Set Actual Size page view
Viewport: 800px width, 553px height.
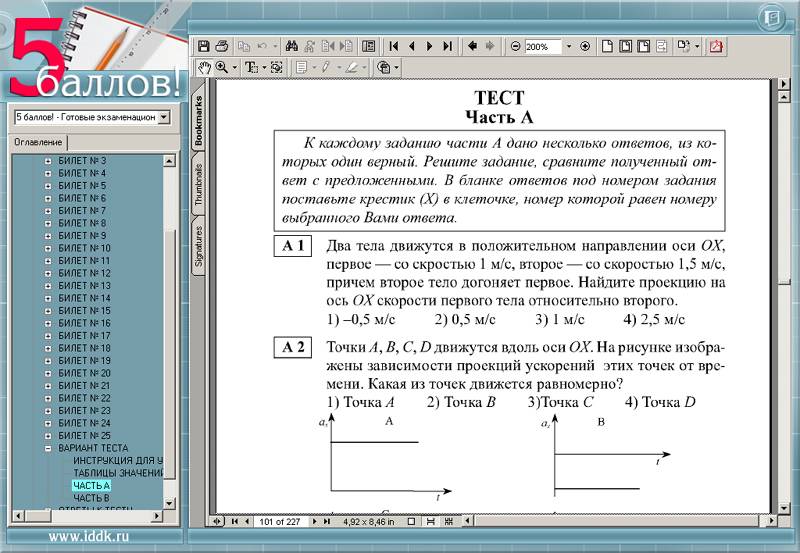coord(607,46)
